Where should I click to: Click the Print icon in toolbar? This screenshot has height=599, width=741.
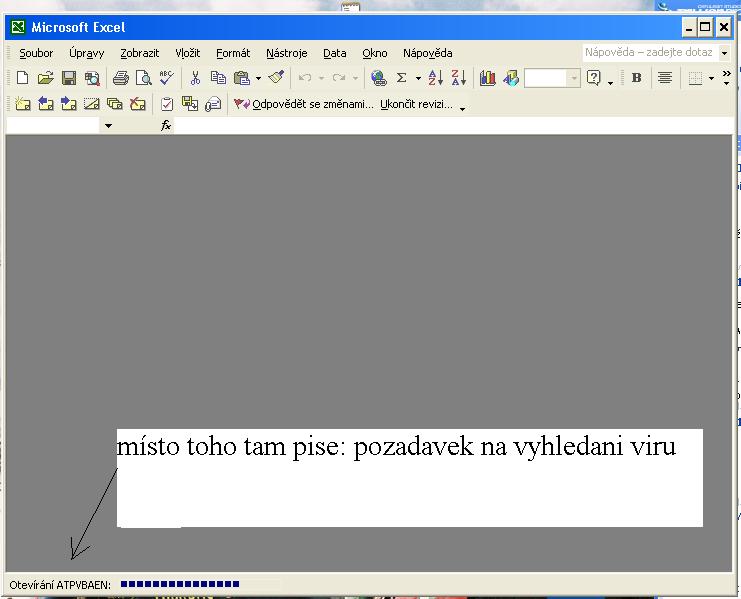coord(121,78)
